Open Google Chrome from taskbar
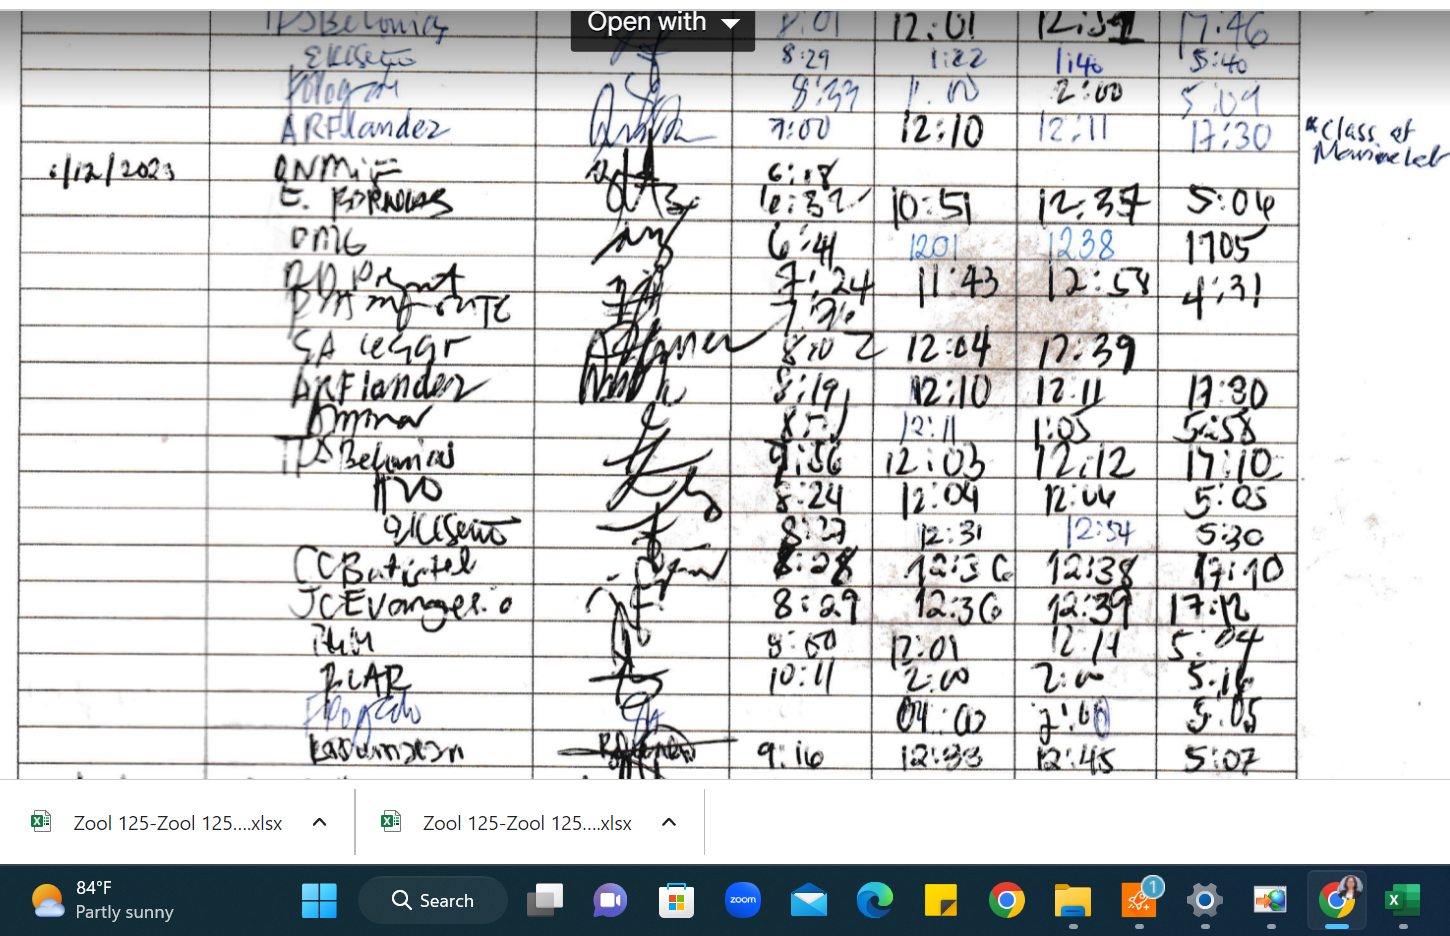This screenshot has width=1450, height=936. (x=1006, y=901)
